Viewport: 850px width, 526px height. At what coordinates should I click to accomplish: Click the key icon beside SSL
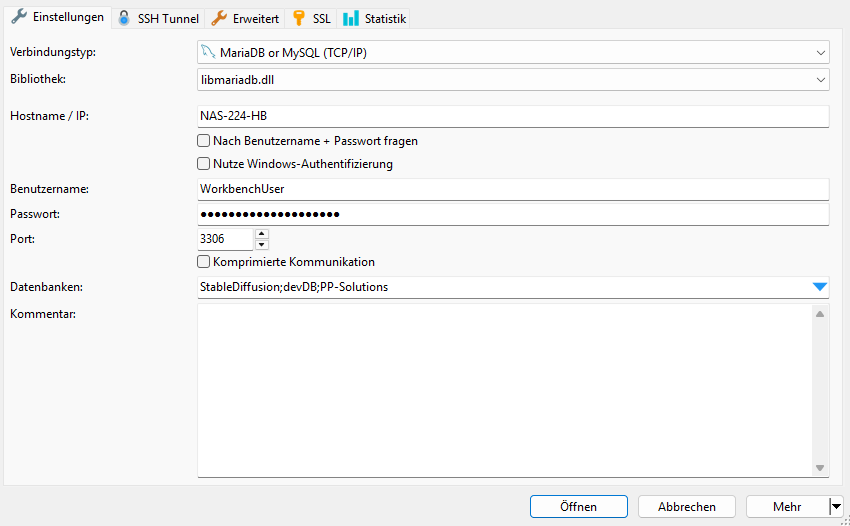tap(298, 19)
